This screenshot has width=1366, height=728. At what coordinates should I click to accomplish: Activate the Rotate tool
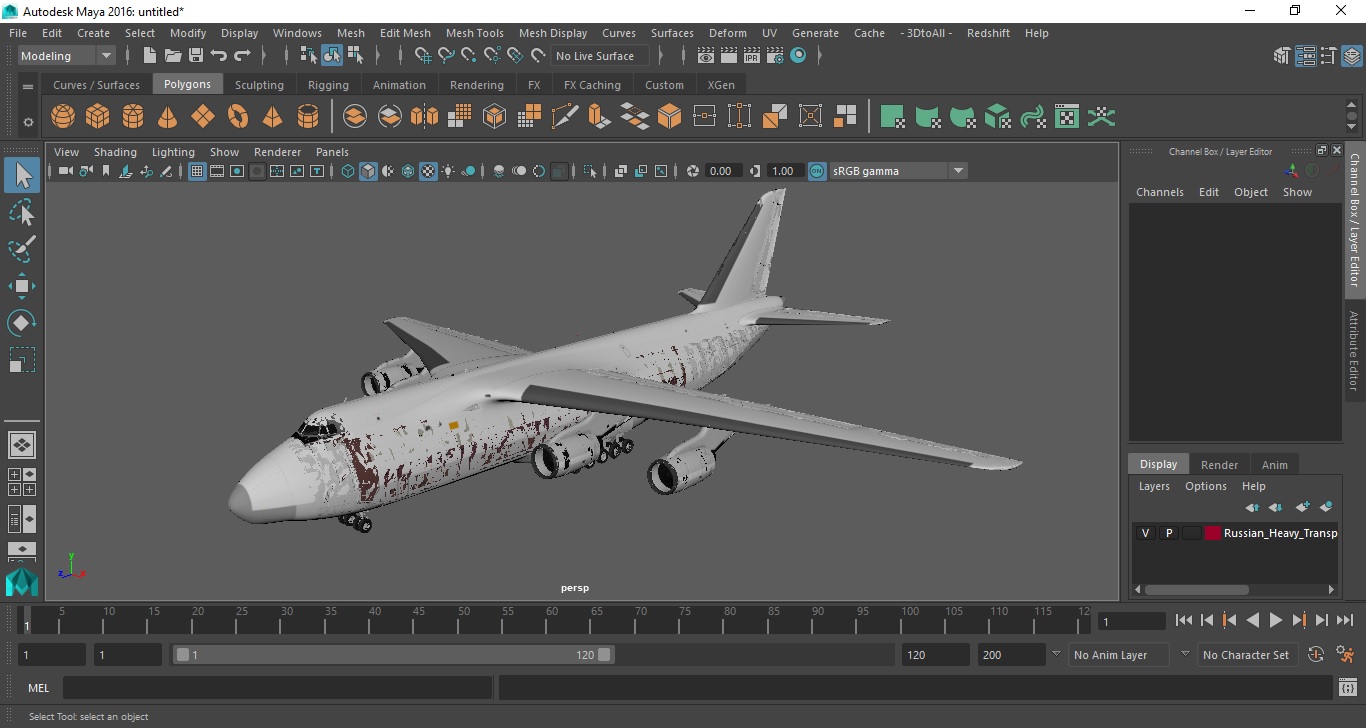[22, 323]
